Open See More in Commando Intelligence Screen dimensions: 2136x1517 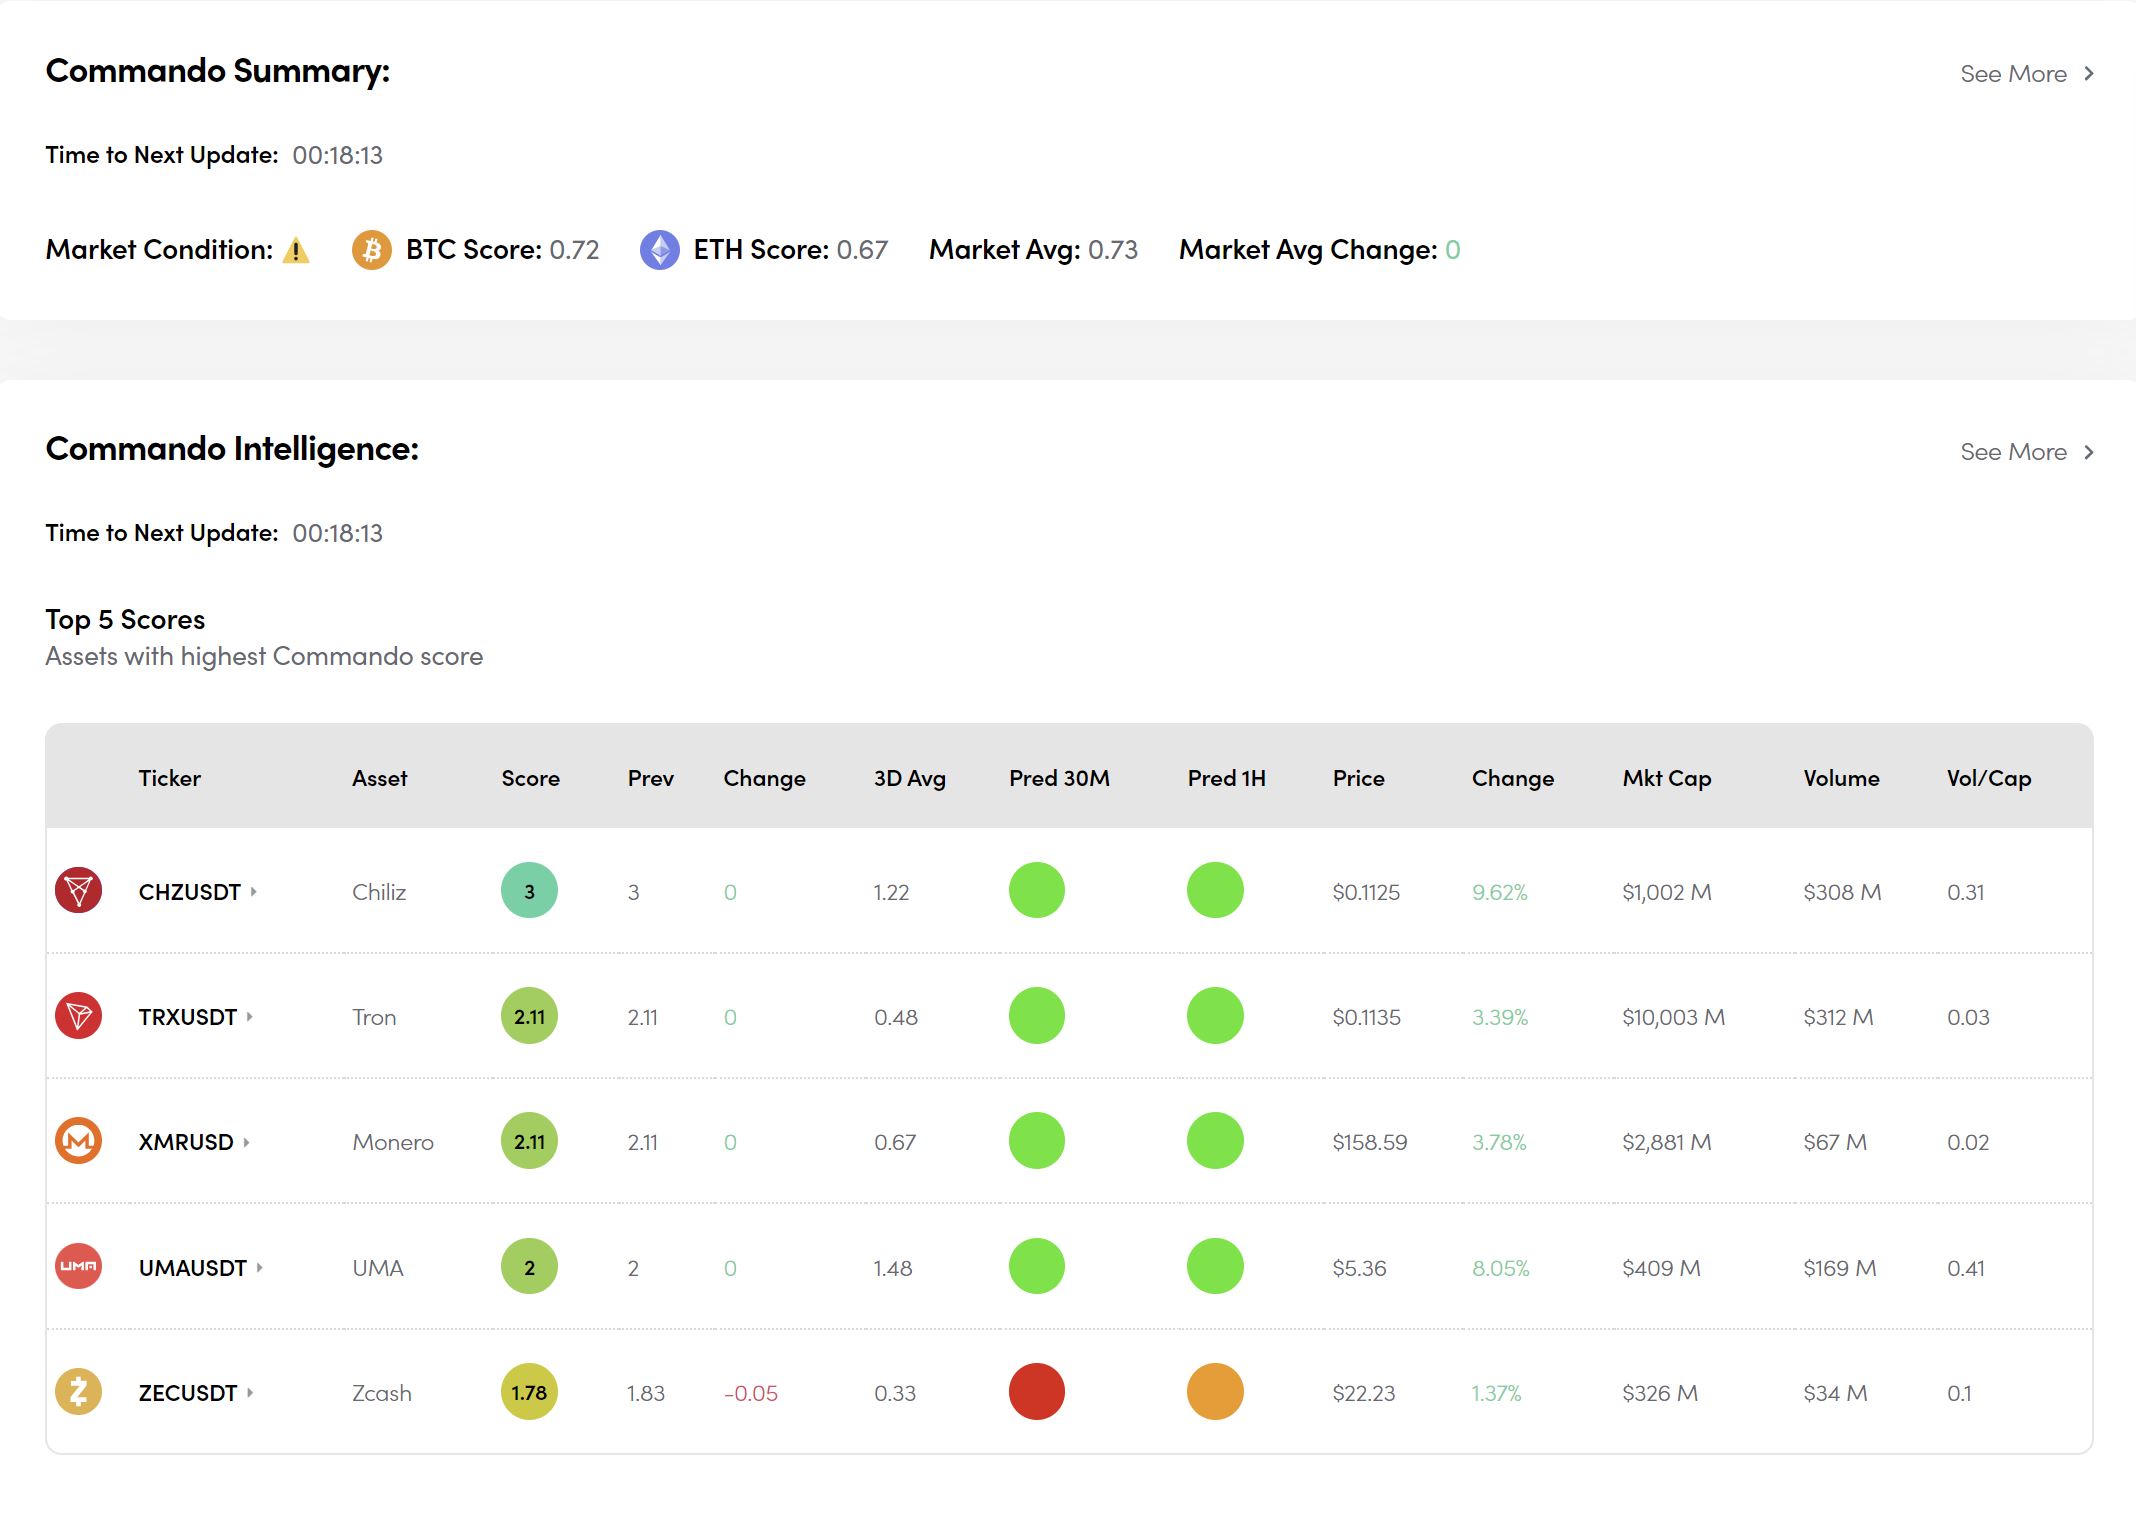[2026, 452]
